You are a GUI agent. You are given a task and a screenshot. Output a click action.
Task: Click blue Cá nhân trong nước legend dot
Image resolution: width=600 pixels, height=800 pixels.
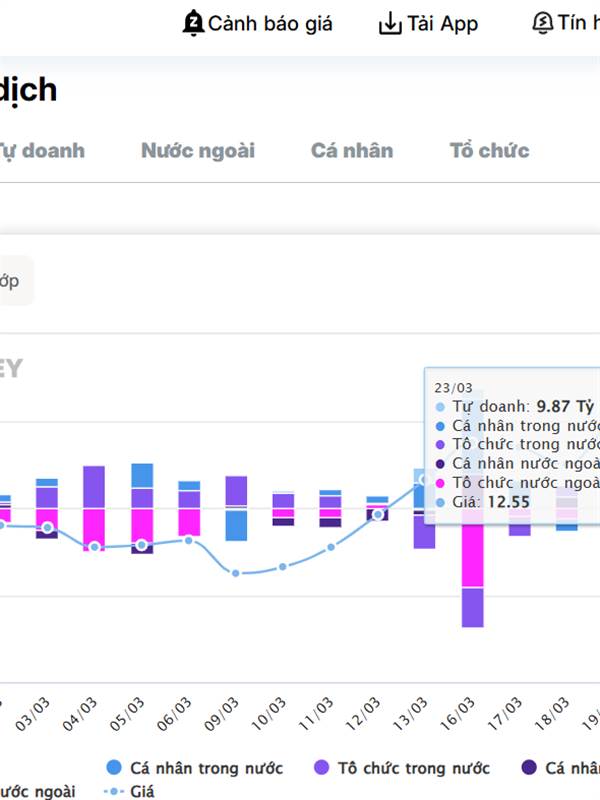tap(114, 767)
